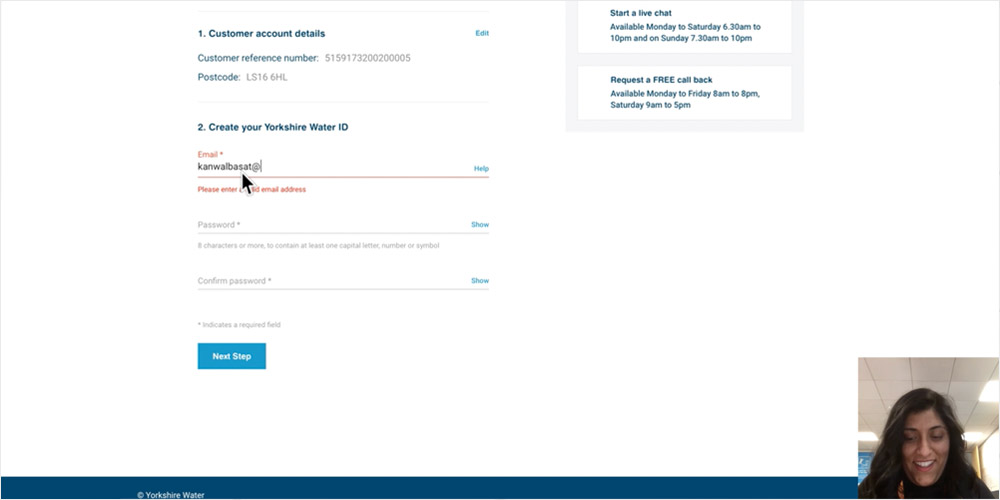1000x500 pixels.
Task: Click the Edit link for account details
Action: (x=481, y=33)
